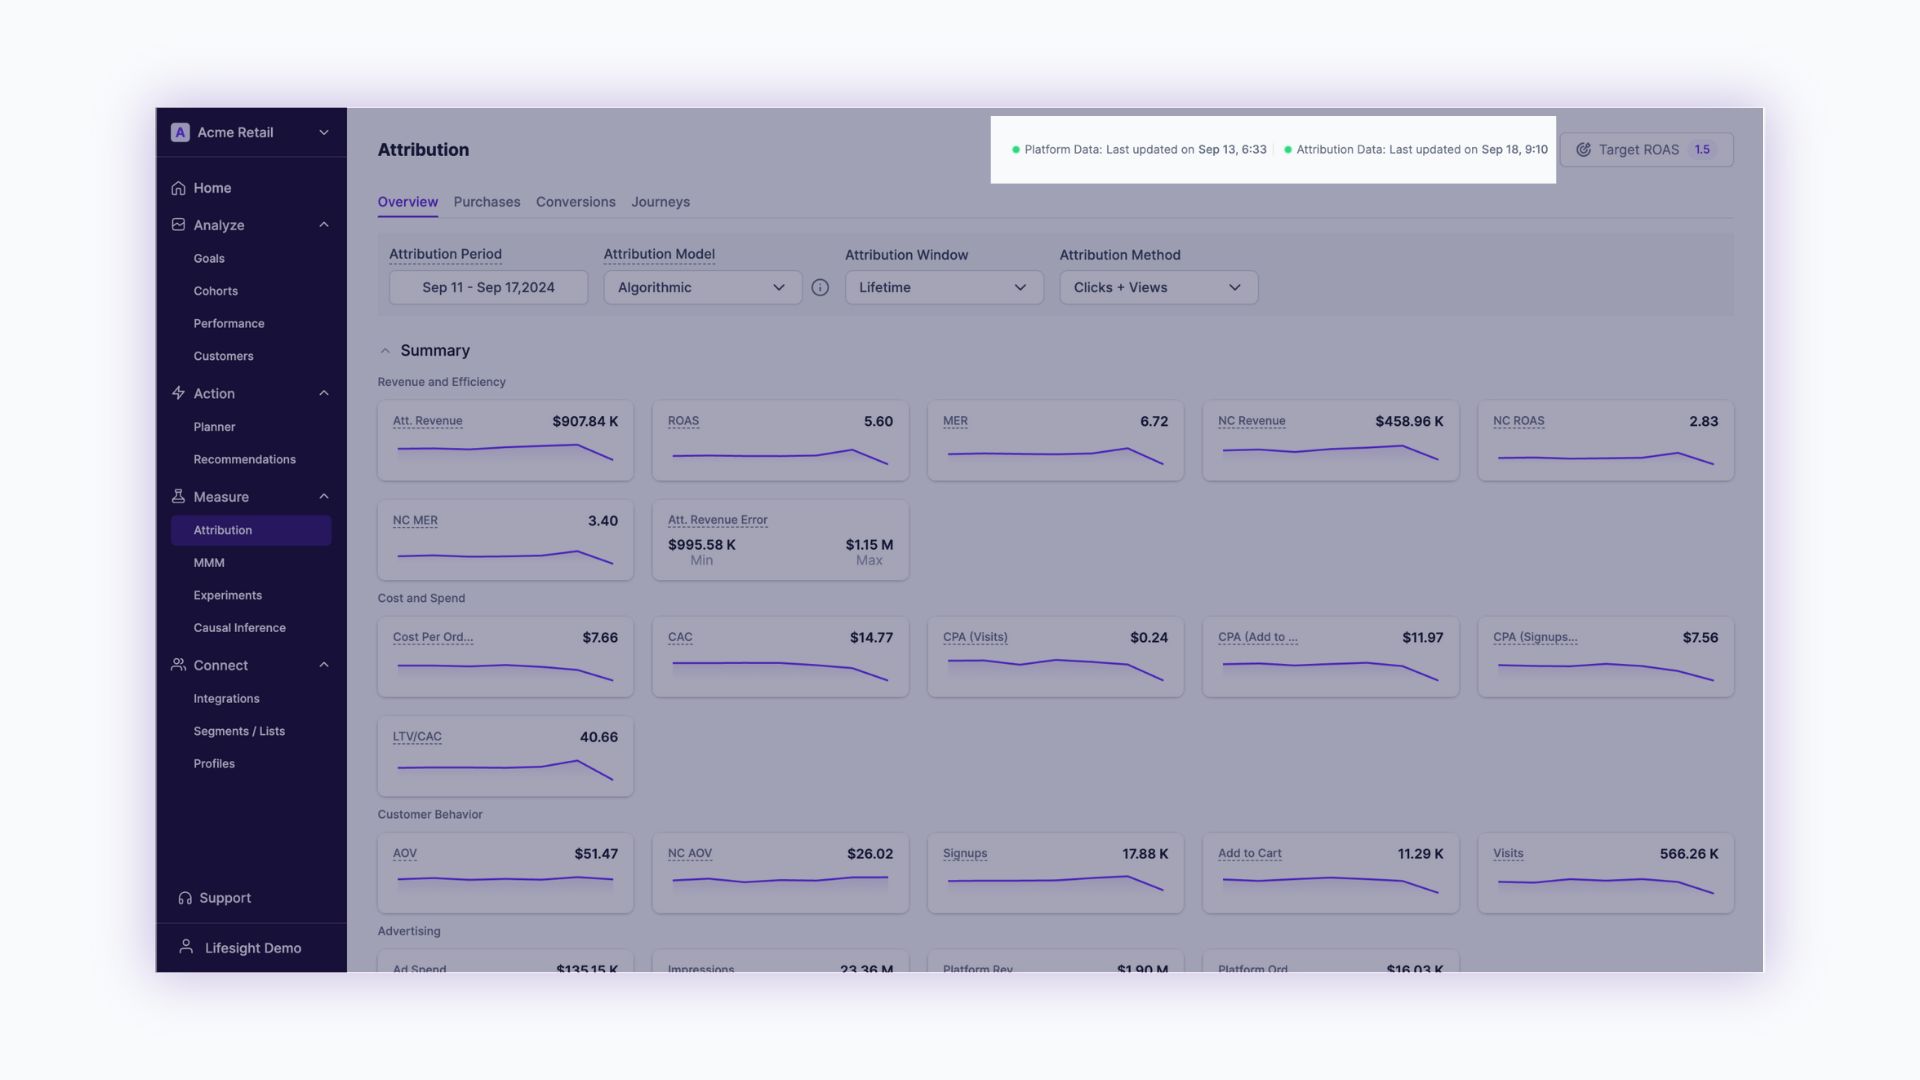Open the Attribution Model dropdown
This screenshot has height=1080, width=1920.
click(702, 288)
